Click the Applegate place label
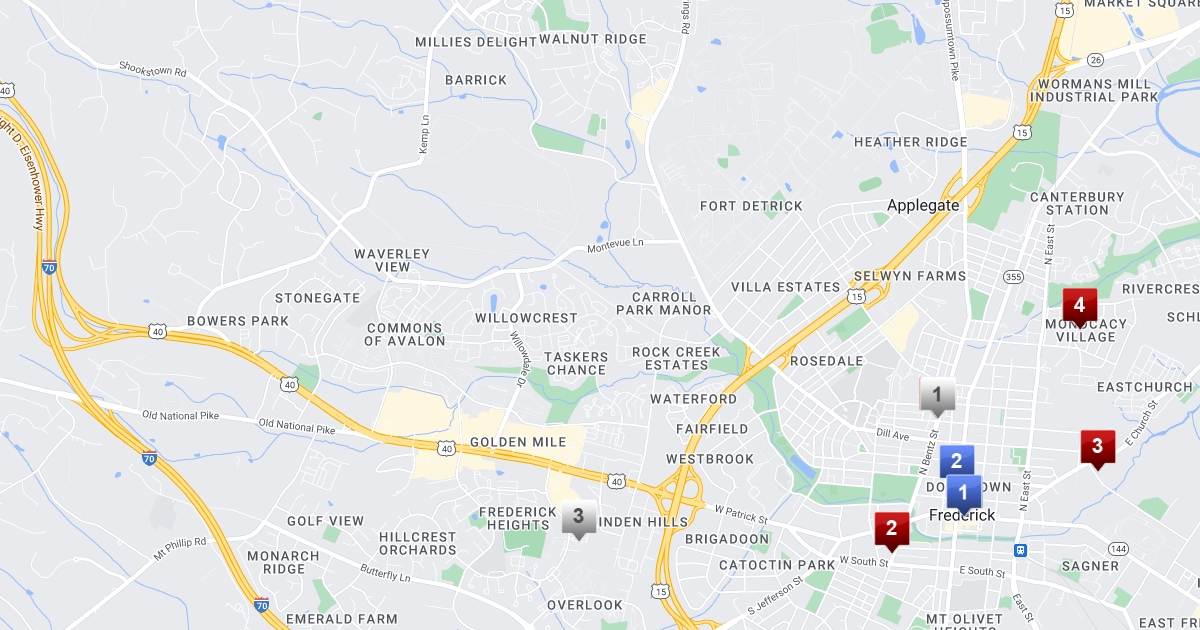Screen dimensions: 1200x630 point(923,205)
